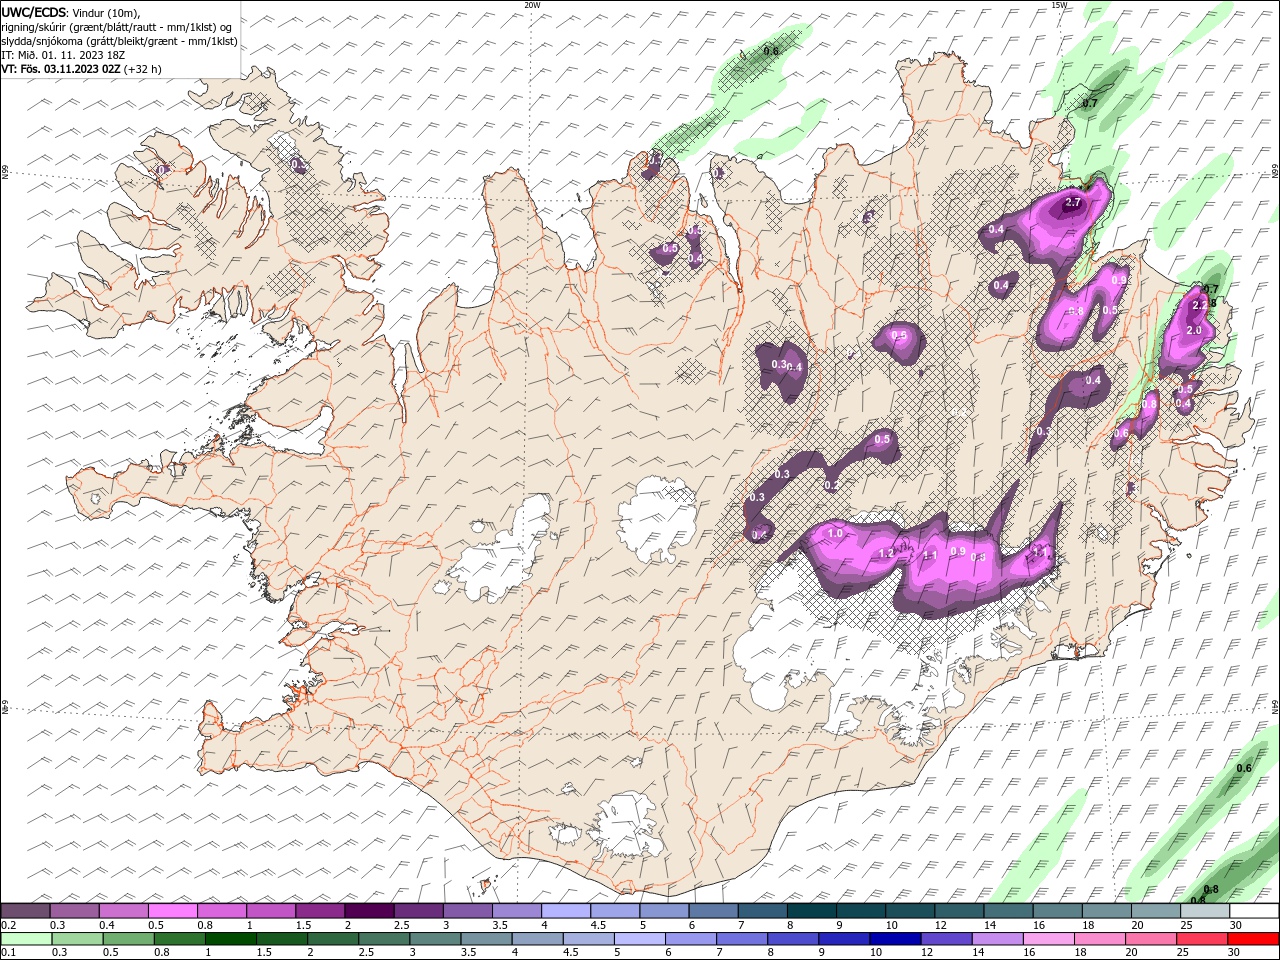
Task: Select the 25 pale grey swatch, top legend row
Action: pyautogui.click(x=1204, y=911)
